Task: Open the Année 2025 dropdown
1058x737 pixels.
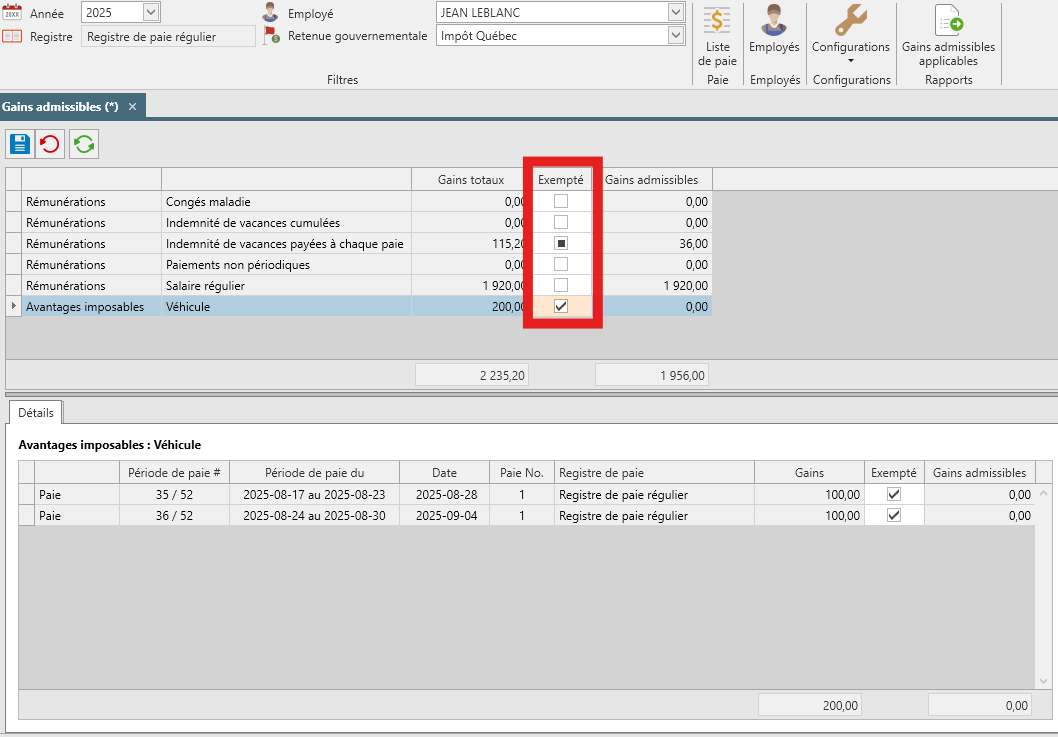Action: click(x=151, y=12)
